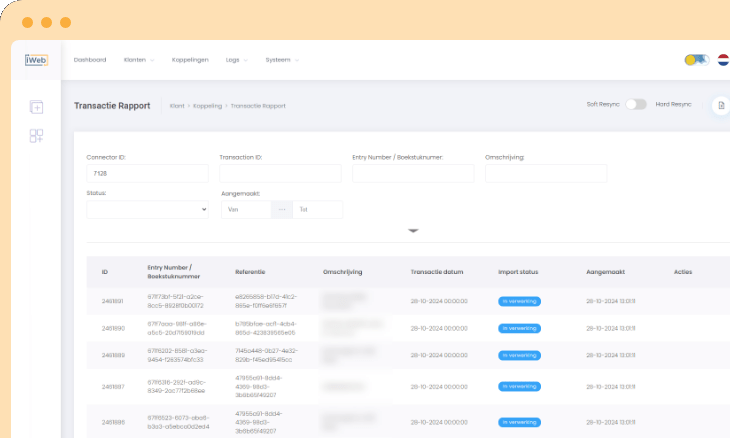Screen dimensions: 730x438
Task: Toggle the yellow theme switch in top bar
Action: (696, 60)
